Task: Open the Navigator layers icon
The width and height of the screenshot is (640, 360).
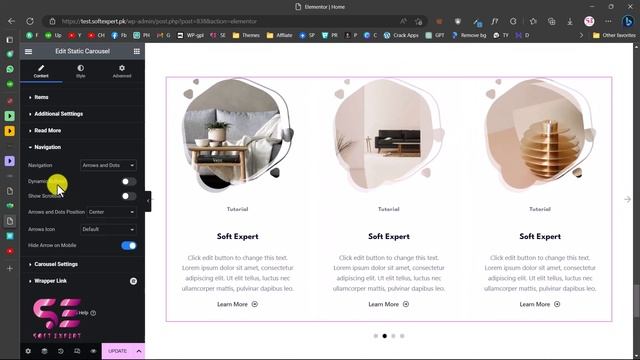Action: tap(44, 351)
